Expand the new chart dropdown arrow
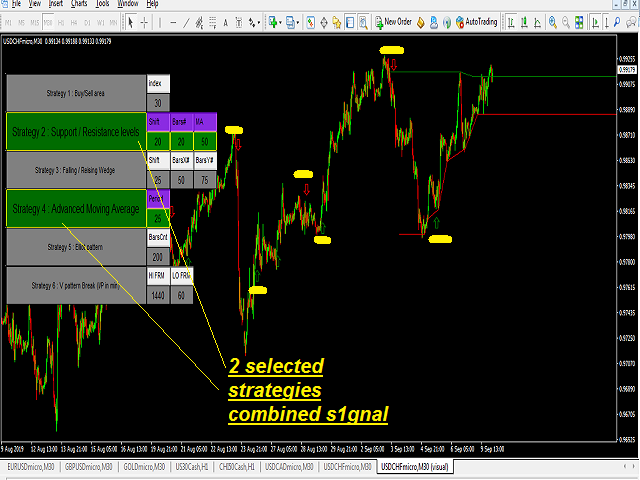Screen dimensions: 640x480 point(280,22)
